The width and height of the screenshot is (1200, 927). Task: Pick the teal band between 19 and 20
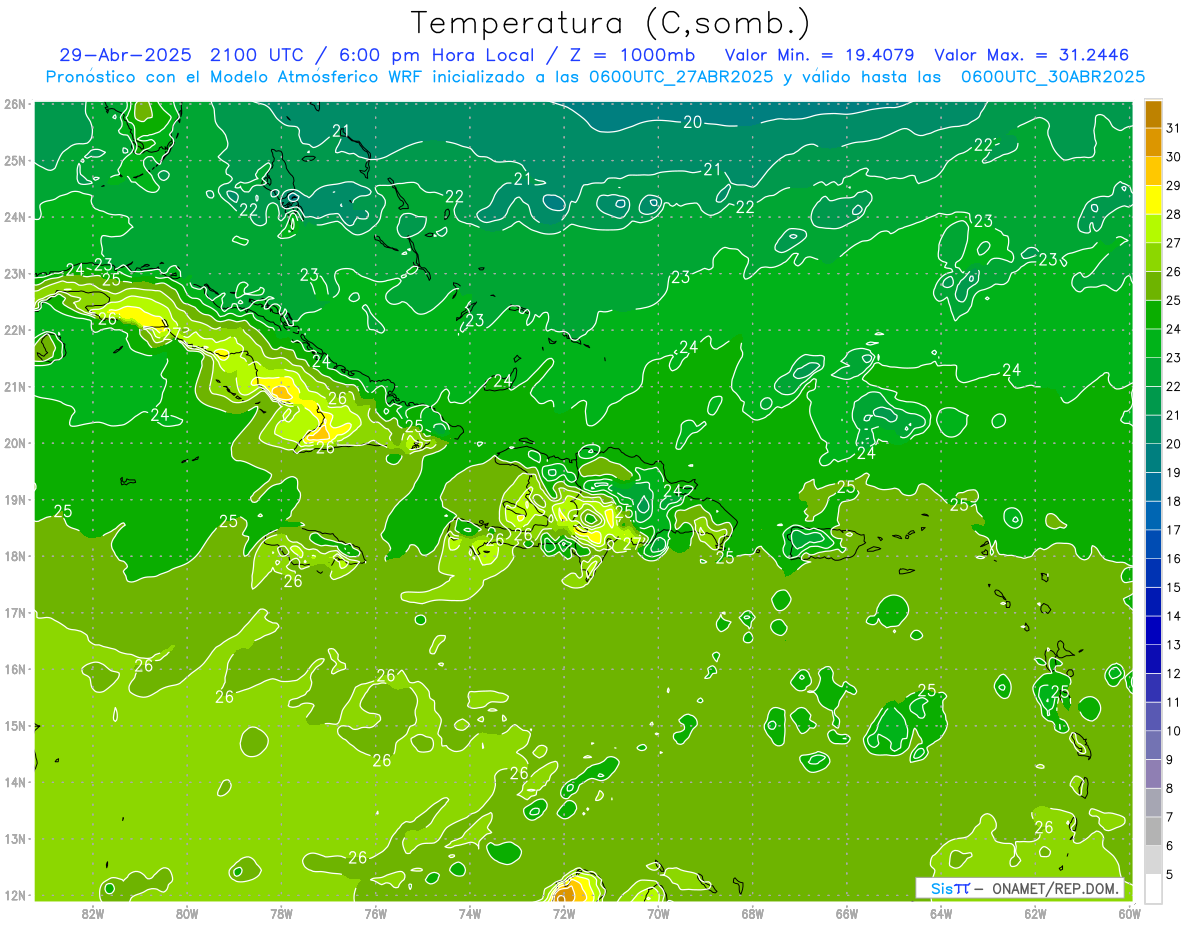tap(1153, 458)
